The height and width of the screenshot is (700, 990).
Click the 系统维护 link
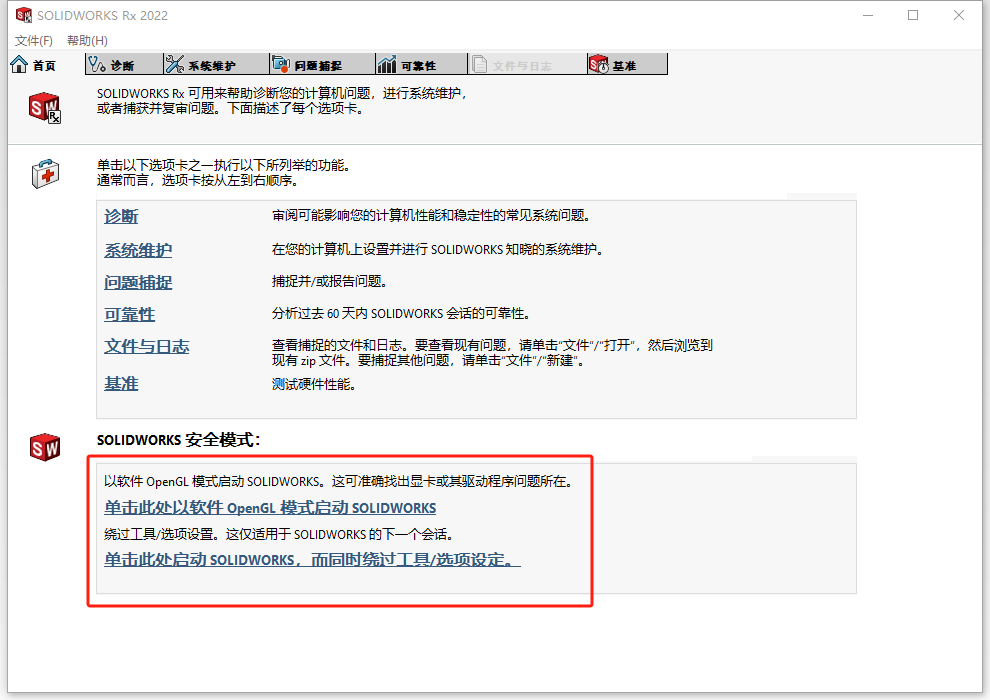click(137, 249)
